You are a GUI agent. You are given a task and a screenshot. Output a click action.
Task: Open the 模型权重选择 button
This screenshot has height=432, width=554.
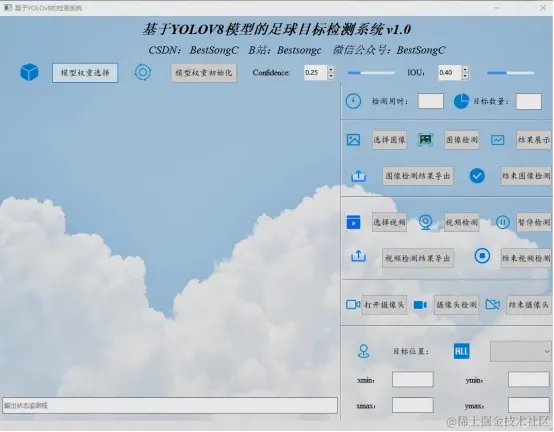[85, 73]
